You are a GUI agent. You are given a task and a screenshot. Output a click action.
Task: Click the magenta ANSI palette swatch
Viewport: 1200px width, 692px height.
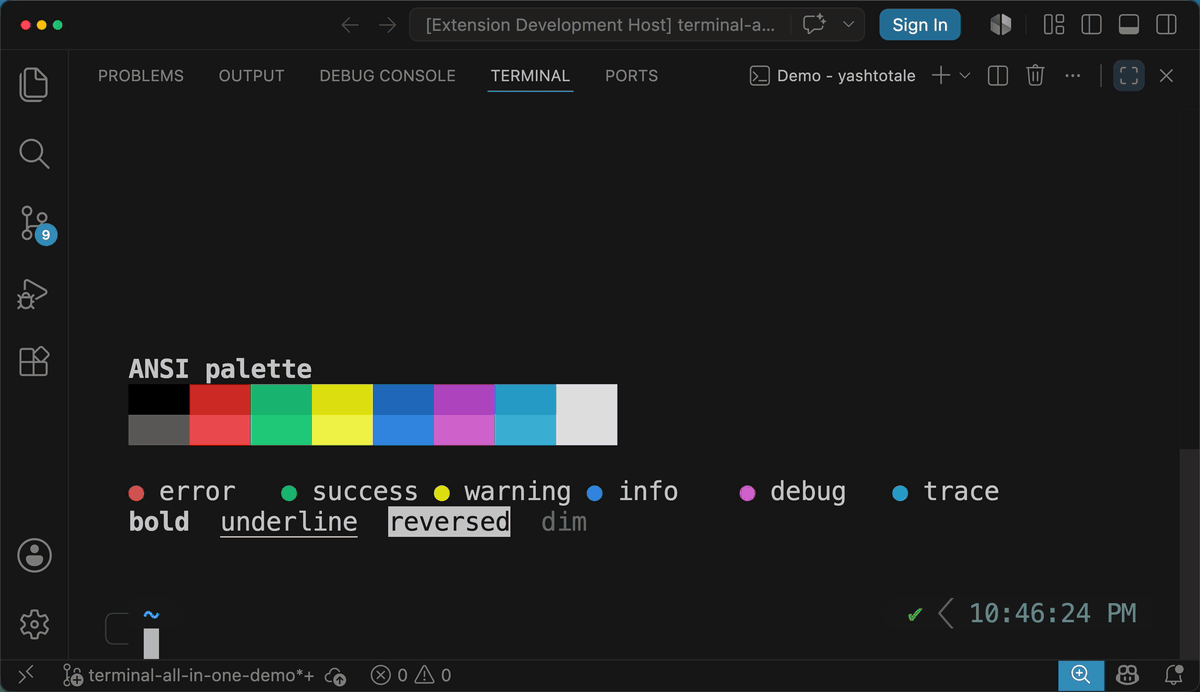pos(464,400)
